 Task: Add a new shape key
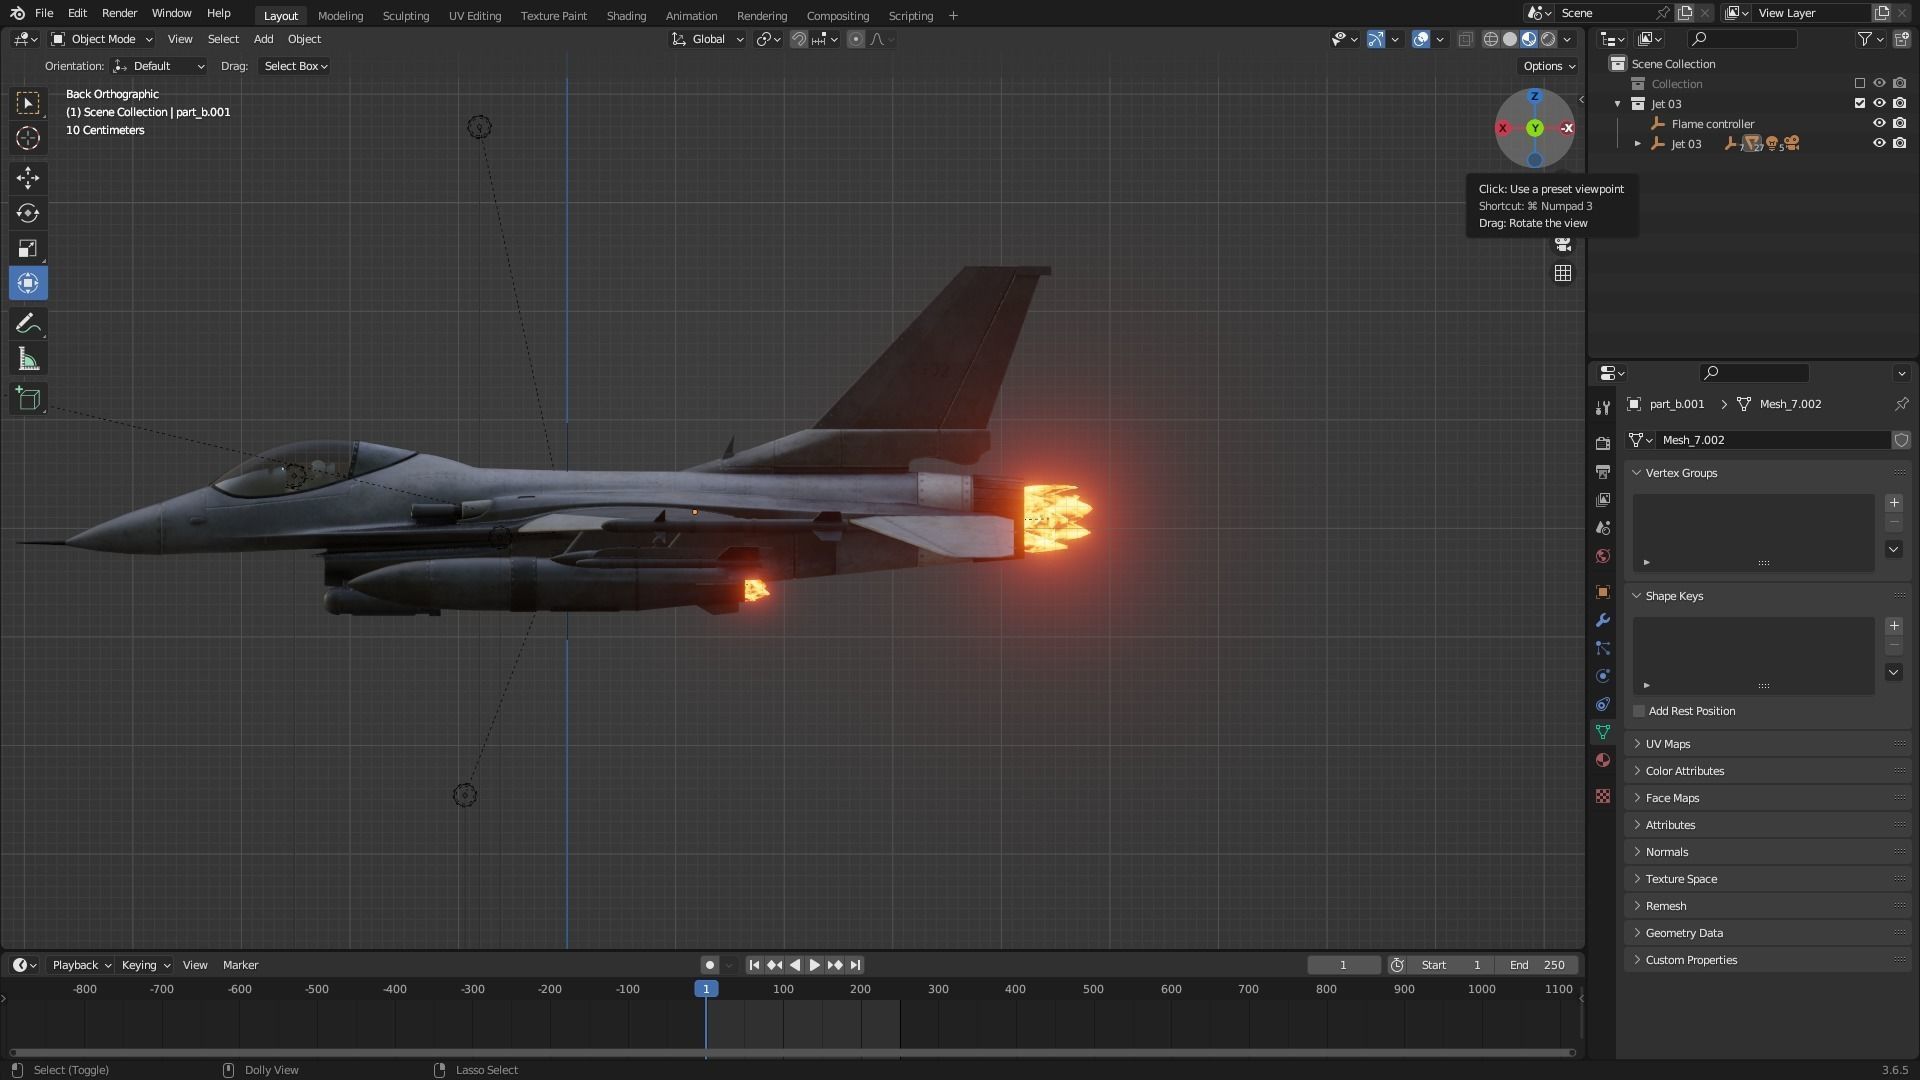click(1894, 626)
